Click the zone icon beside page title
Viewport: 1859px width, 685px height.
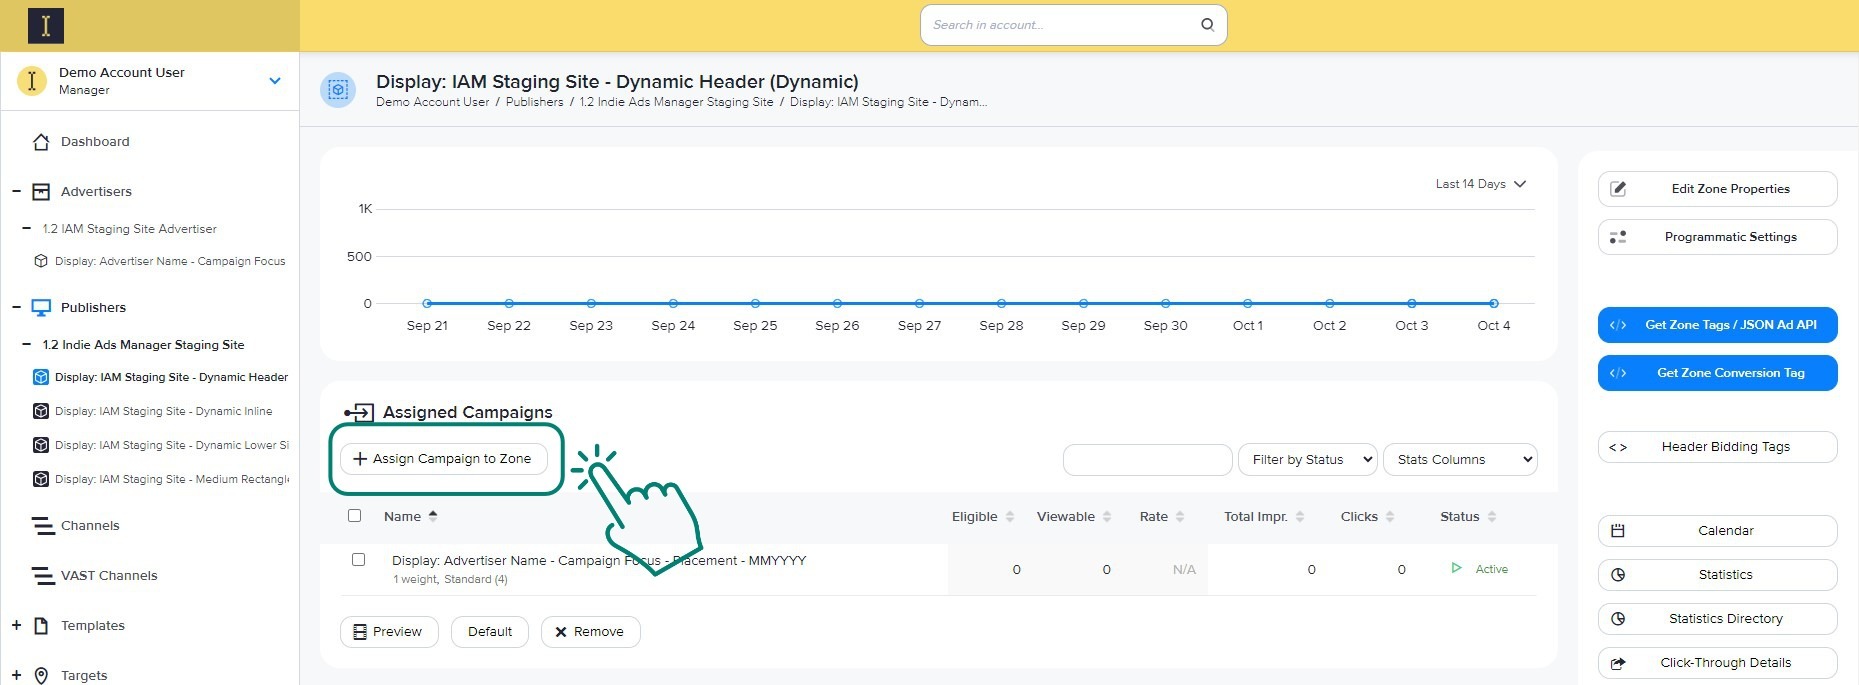pos(338,90)
